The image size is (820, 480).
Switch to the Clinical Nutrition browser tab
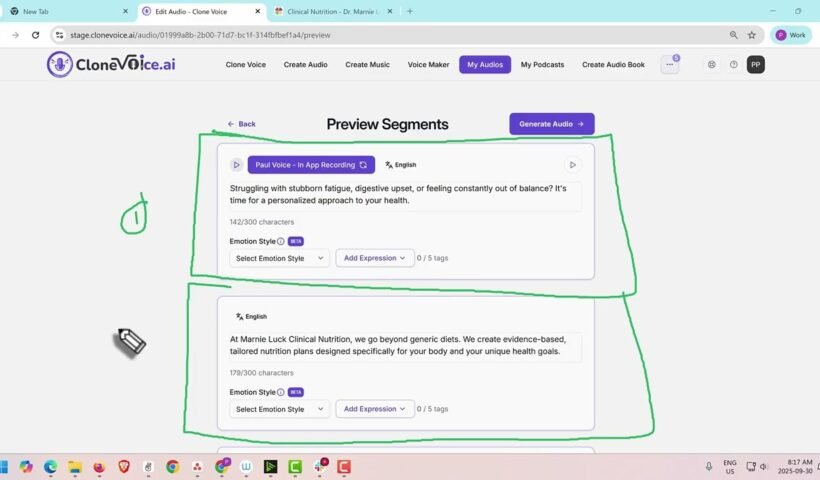click(325, 11)
